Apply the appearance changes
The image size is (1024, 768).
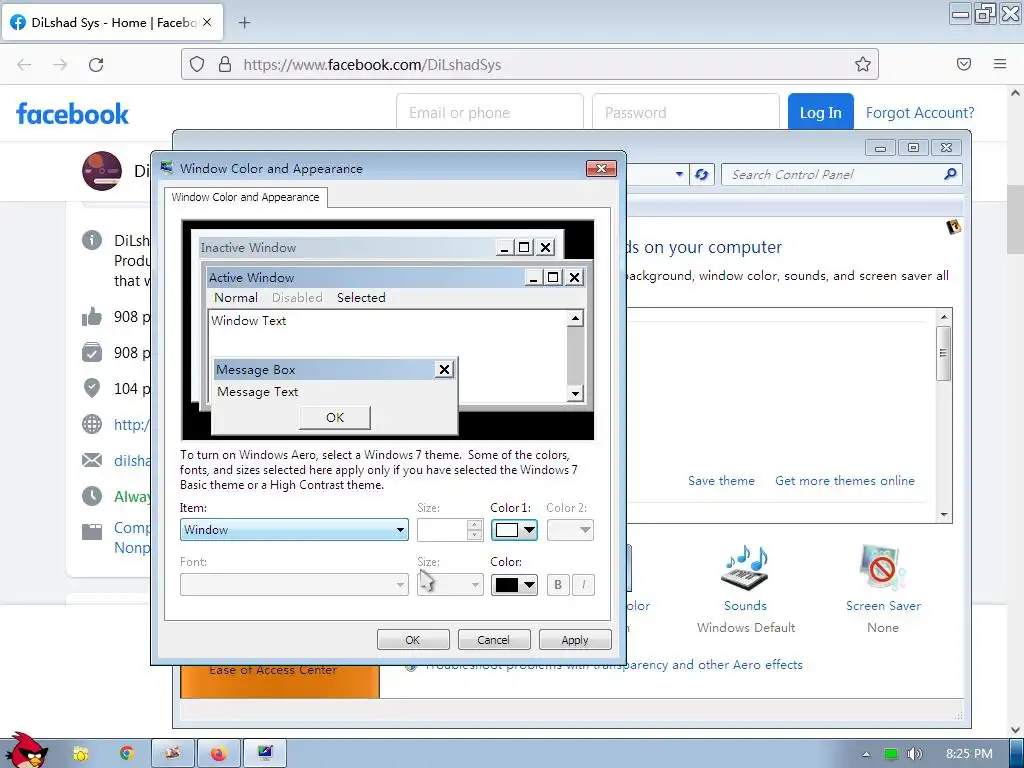click(575, 640)
